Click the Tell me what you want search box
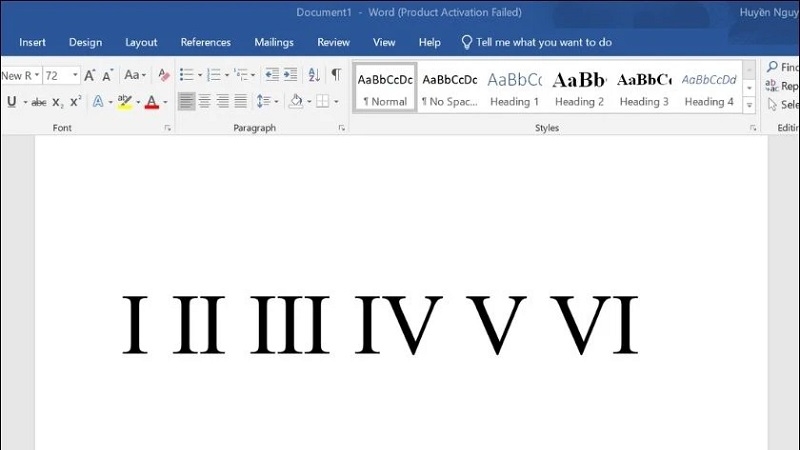Viewport: 800px width, 450px height. (x=544, y=43)
